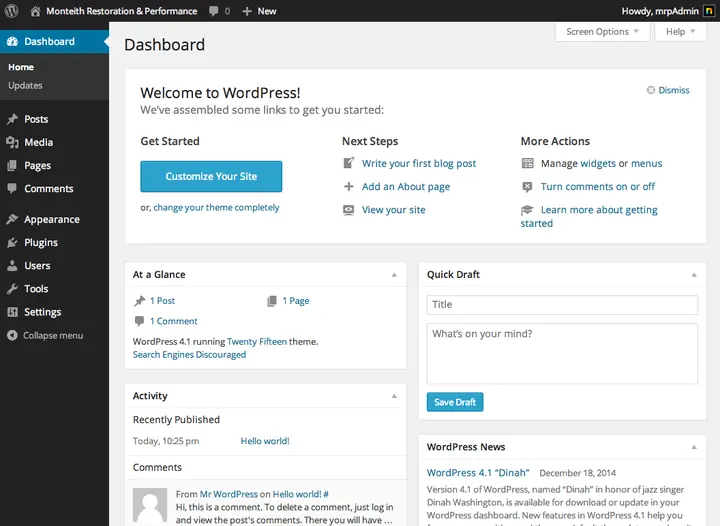This screenshot has width=720, height=526.
Task: Click the graduation cap icon beside Learn more
Action: (527, 210)
